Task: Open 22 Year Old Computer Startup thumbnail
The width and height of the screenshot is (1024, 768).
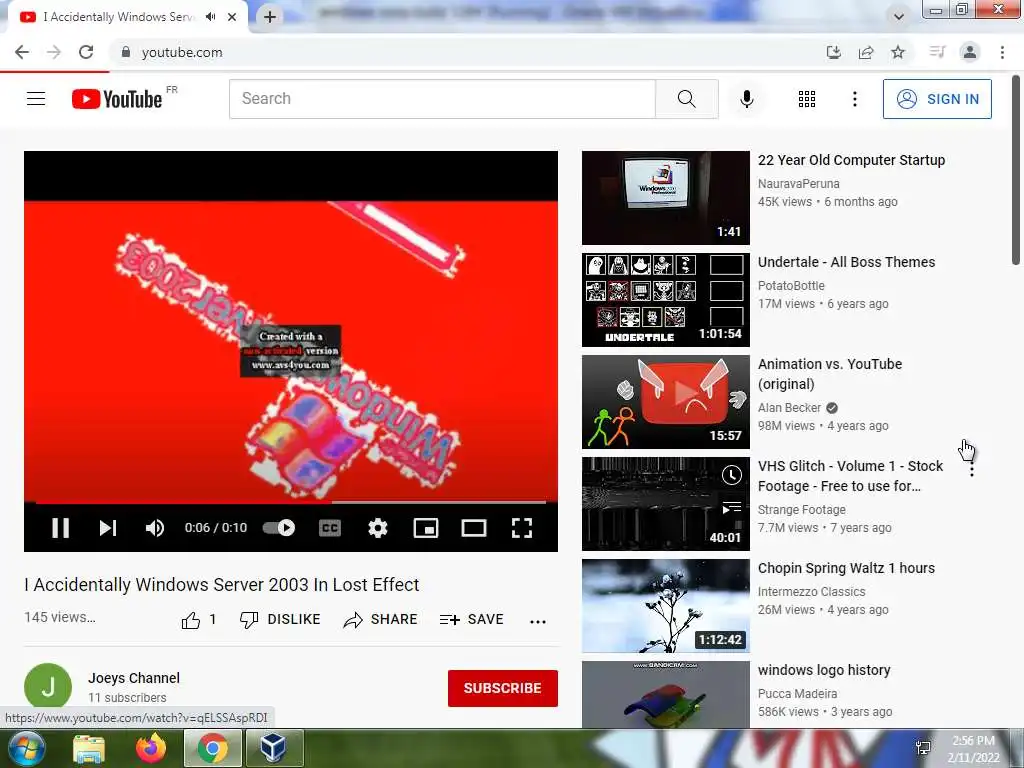Action: tap(665, 198)
